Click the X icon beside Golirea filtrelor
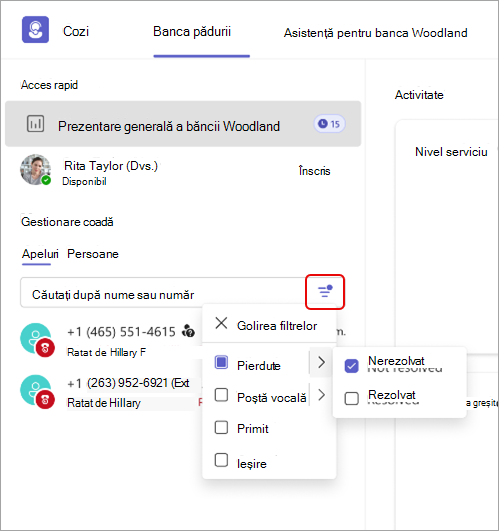Image resolution: width=499 pixels, height=531 pixels. [221, 323]
